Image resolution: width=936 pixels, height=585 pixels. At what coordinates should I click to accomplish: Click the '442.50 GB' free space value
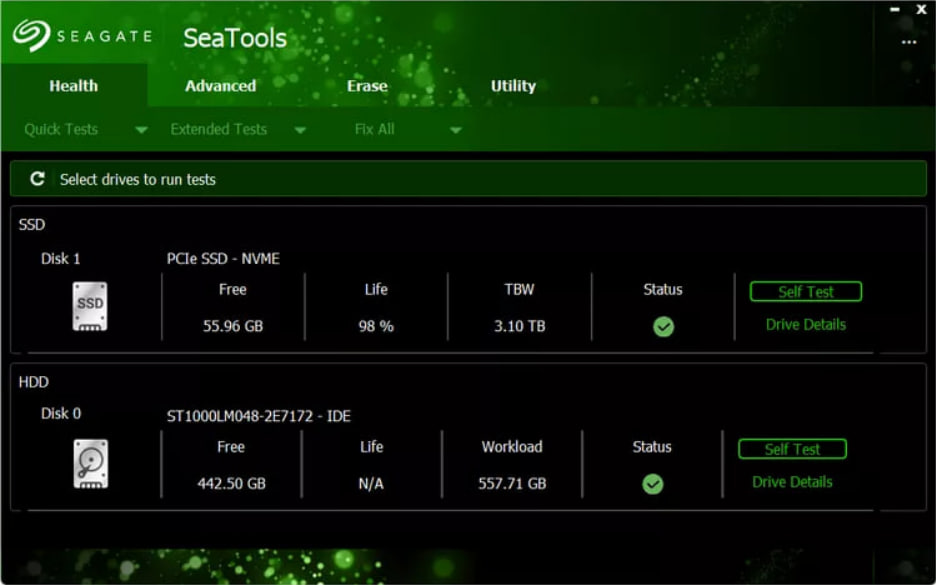(232, 484)
